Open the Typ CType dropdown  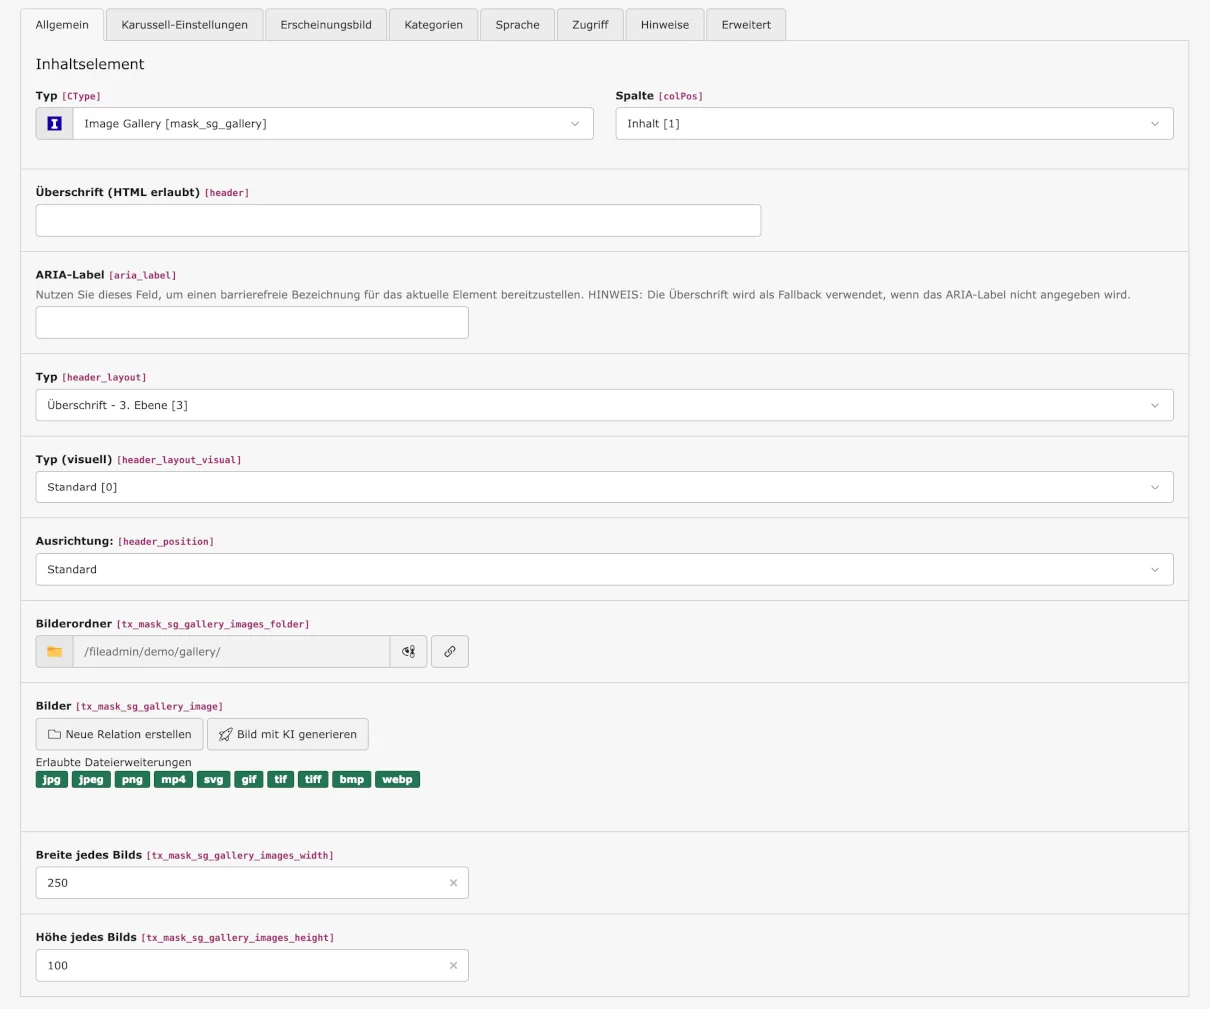(332, 124)
